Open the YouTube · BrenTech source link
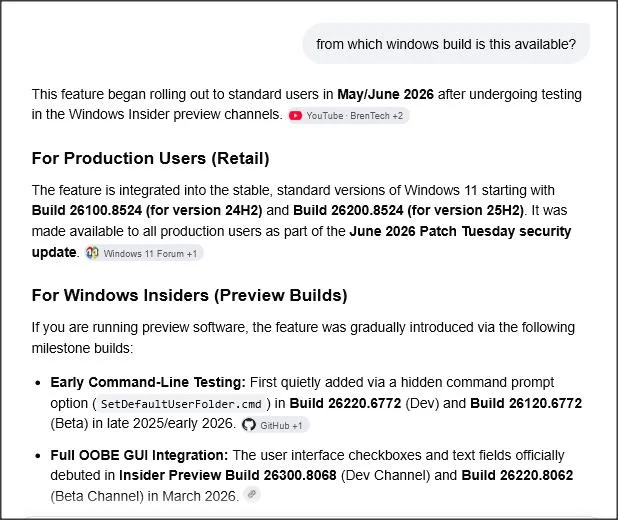 point(348,116)
